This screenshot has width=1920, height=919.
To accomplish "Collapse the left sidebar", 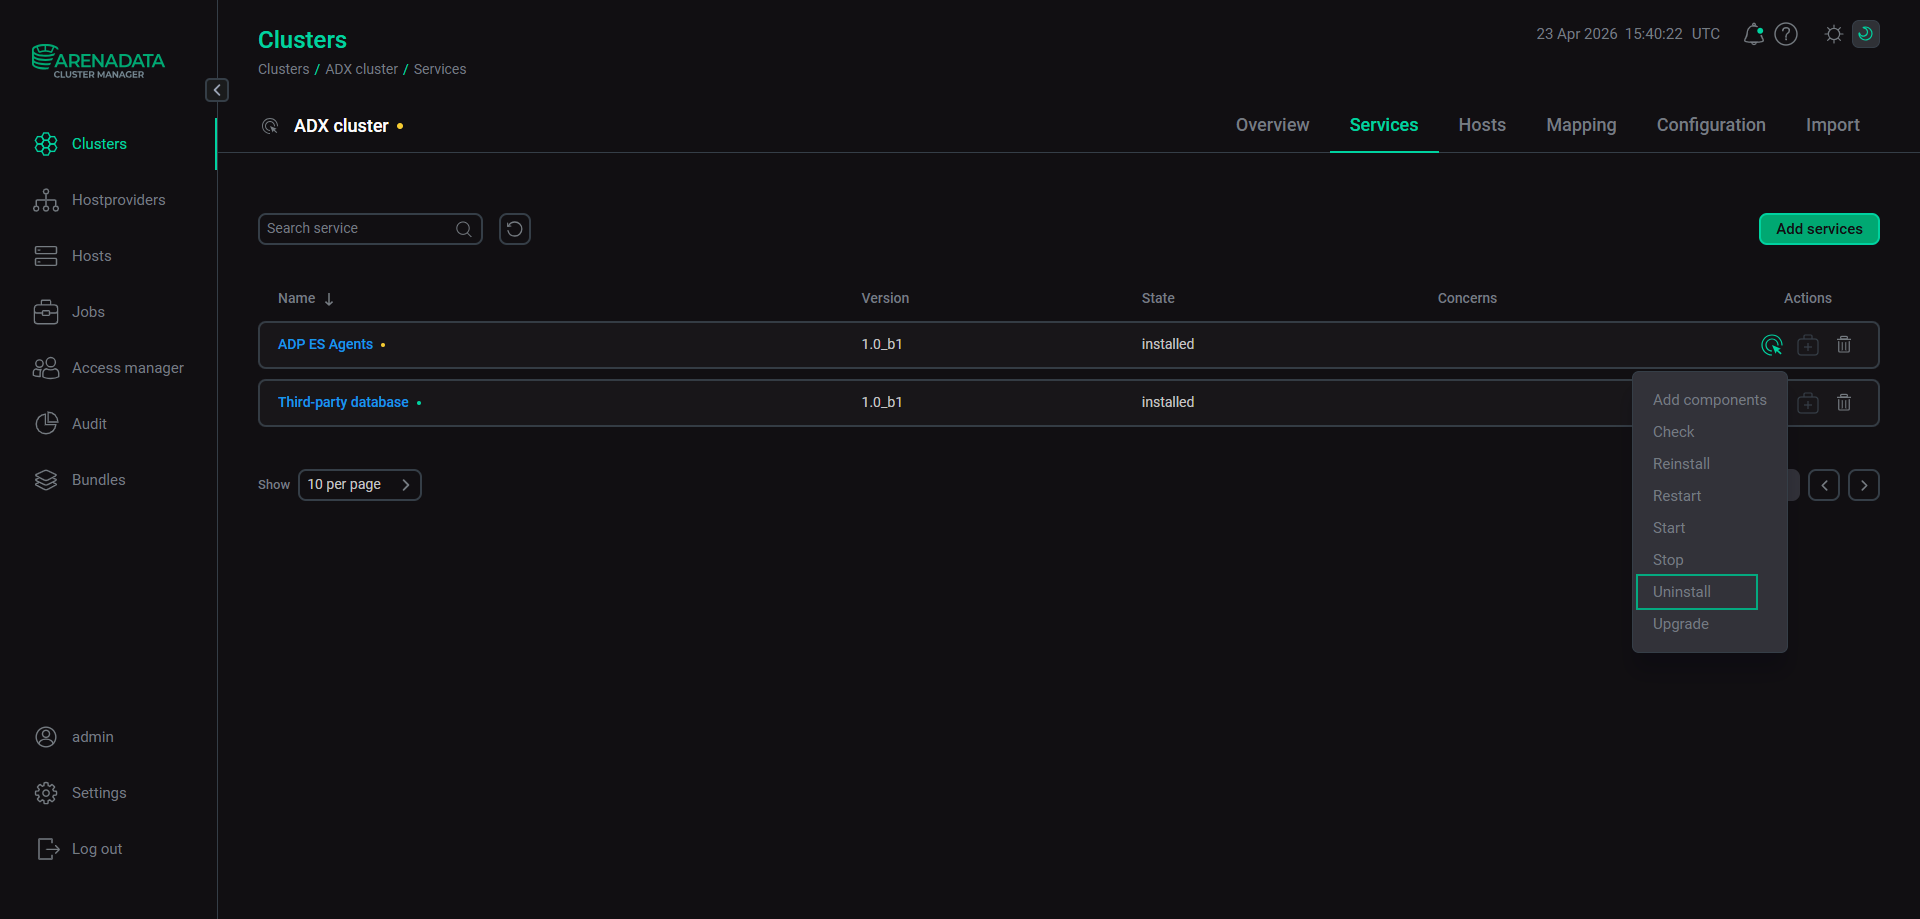I will click(x=217, y=90).
